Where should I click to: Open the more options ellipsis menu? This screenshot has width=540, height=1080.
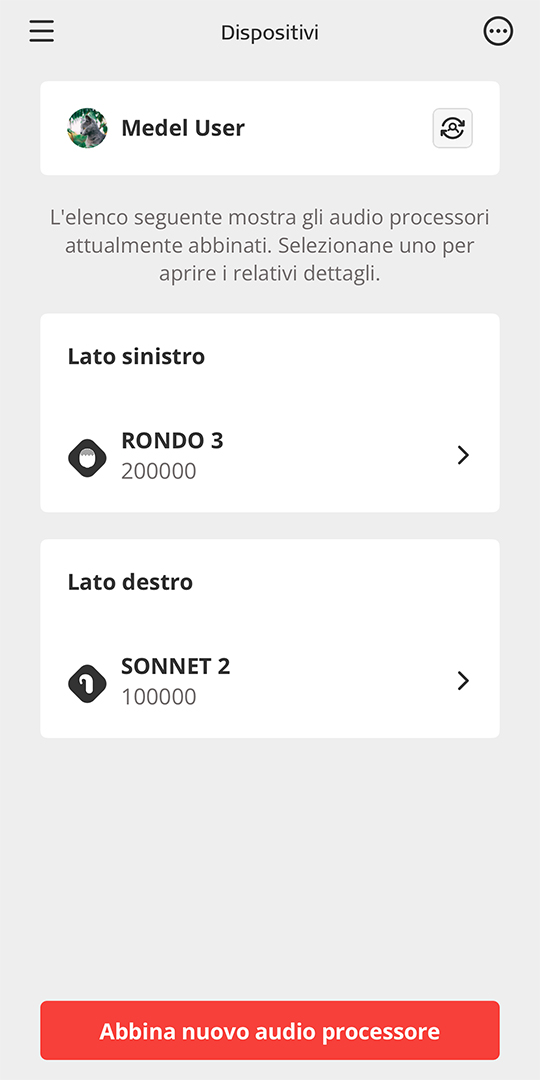pyautogui.click(x=498, y=32)
